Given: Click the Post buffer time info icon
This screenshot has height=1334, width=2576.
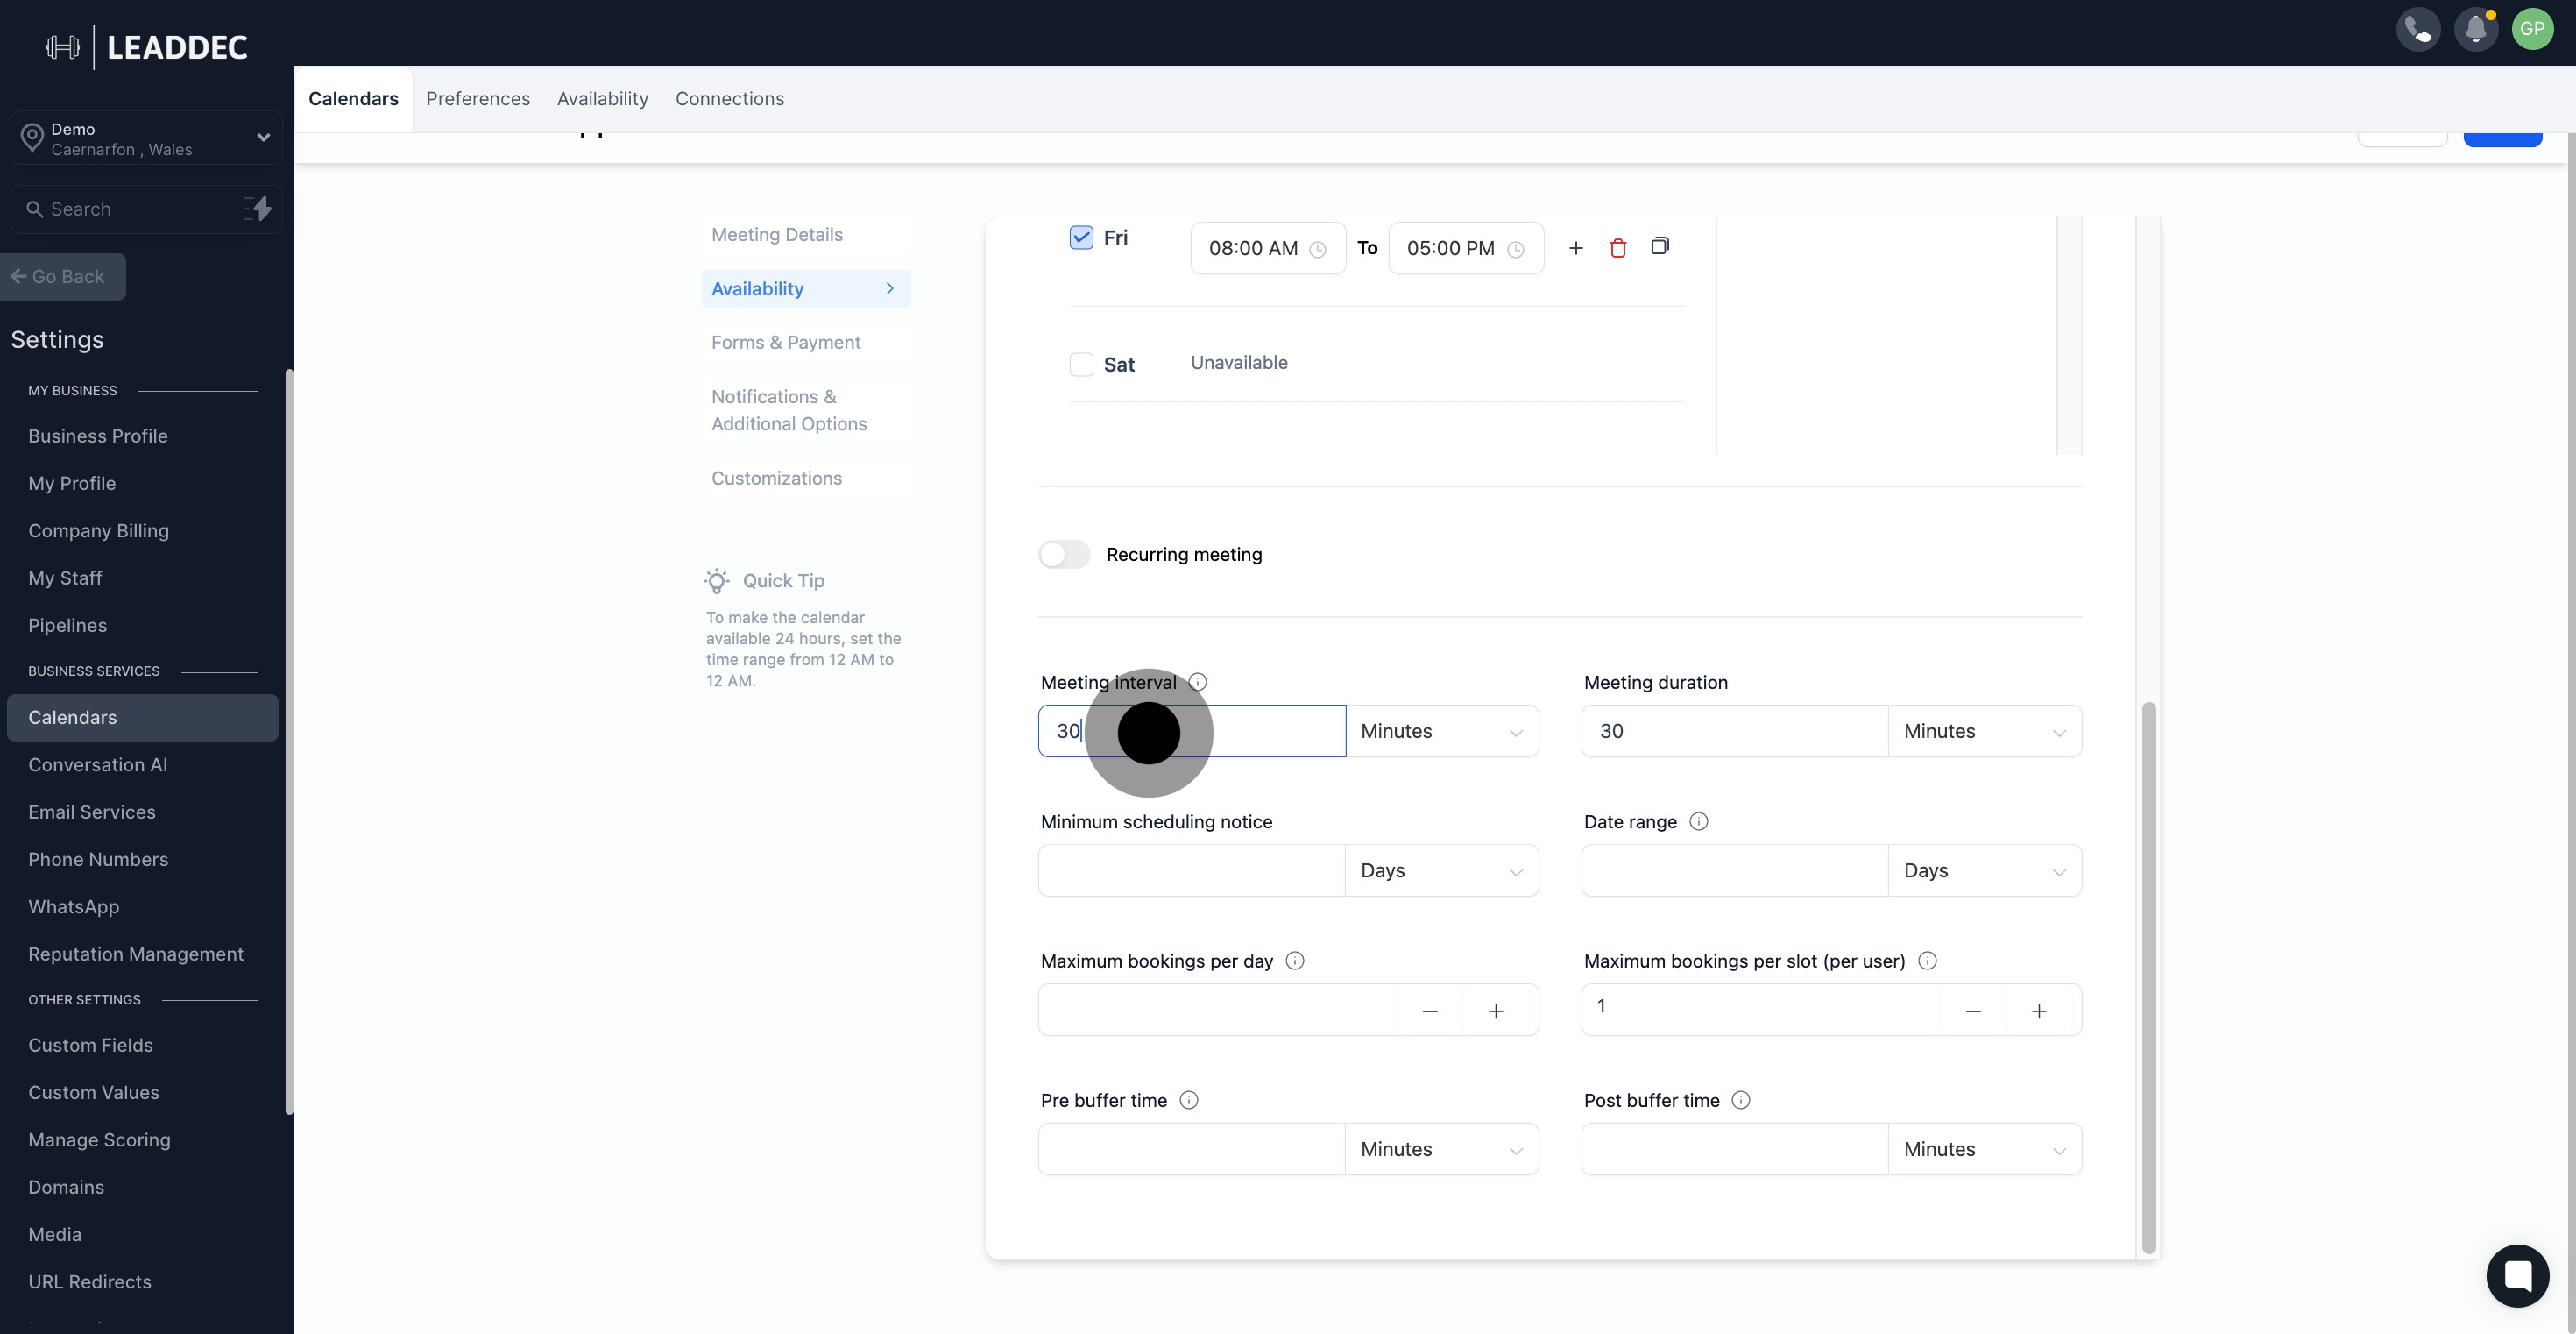Looking at the screenshot, I should 1740,1100.
